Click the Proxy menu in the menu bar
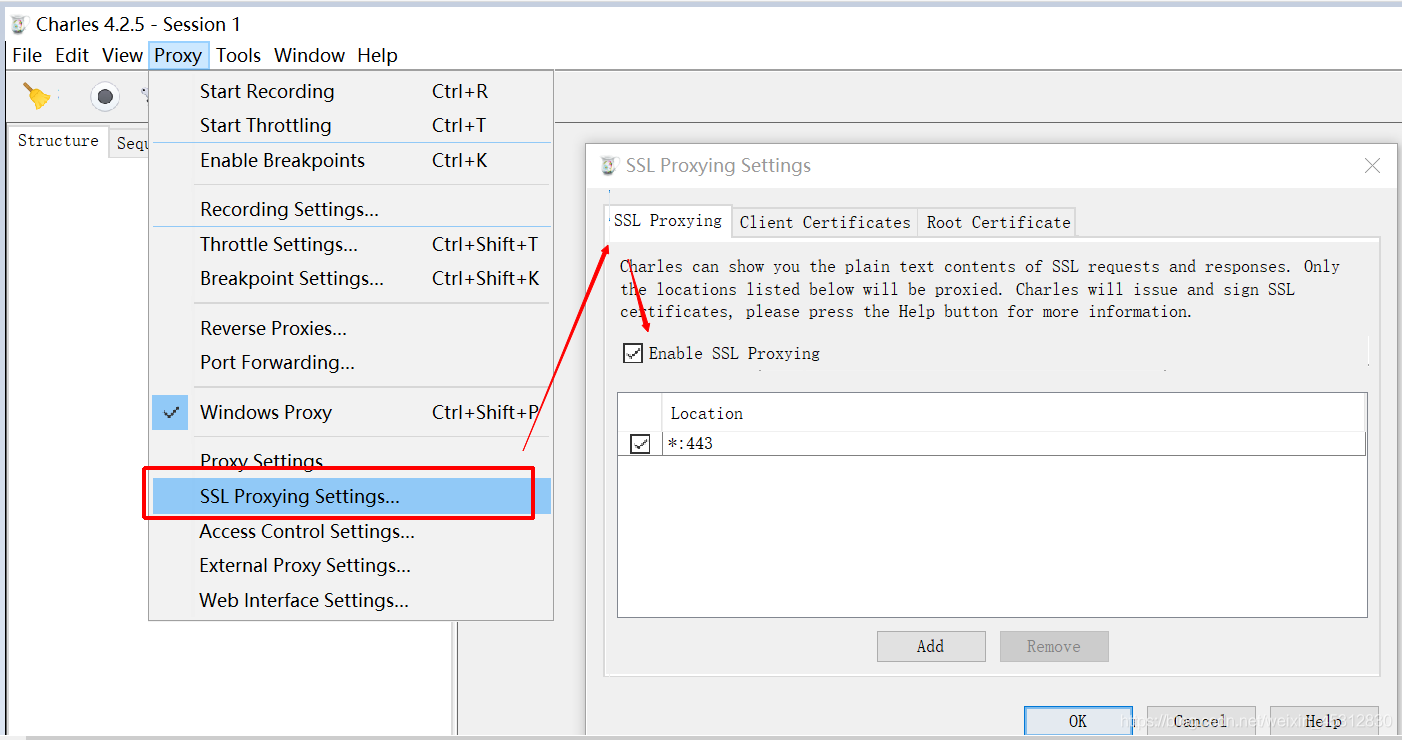This screenshot has height=740, width=1402. (x=178, y=55)
